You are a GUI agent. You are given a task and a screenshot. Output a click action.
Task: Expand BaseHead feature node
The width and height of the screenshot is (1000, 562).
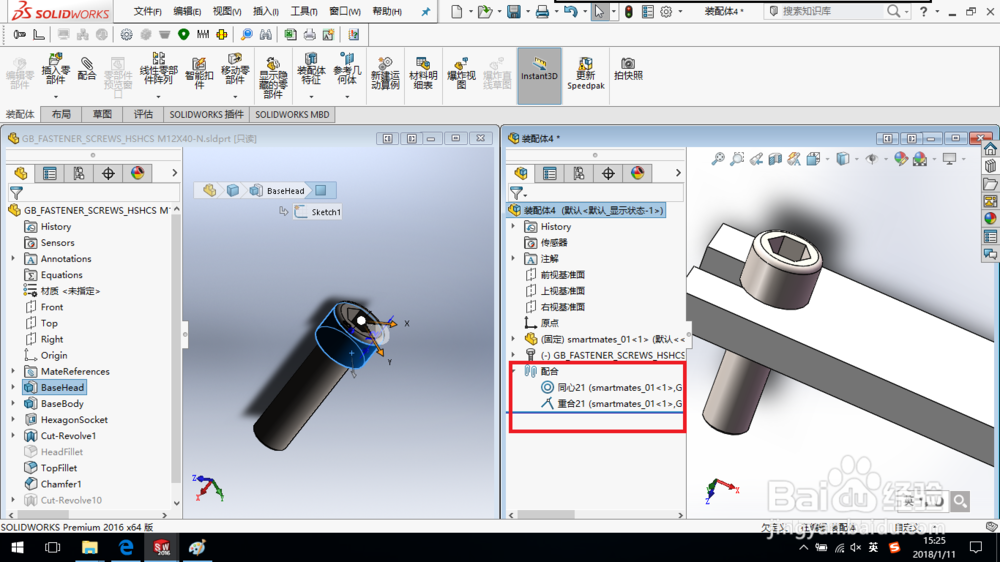click(13, 387)
